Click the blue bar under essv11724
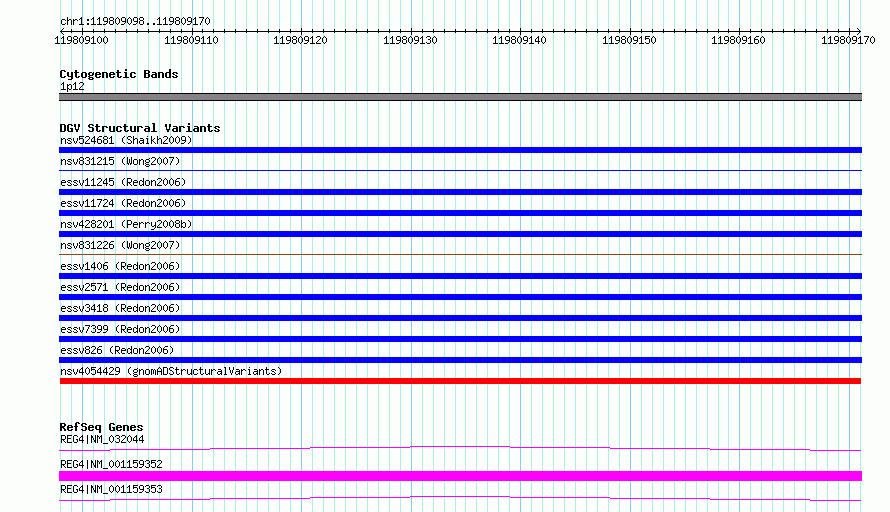 [x=460, y=213]
